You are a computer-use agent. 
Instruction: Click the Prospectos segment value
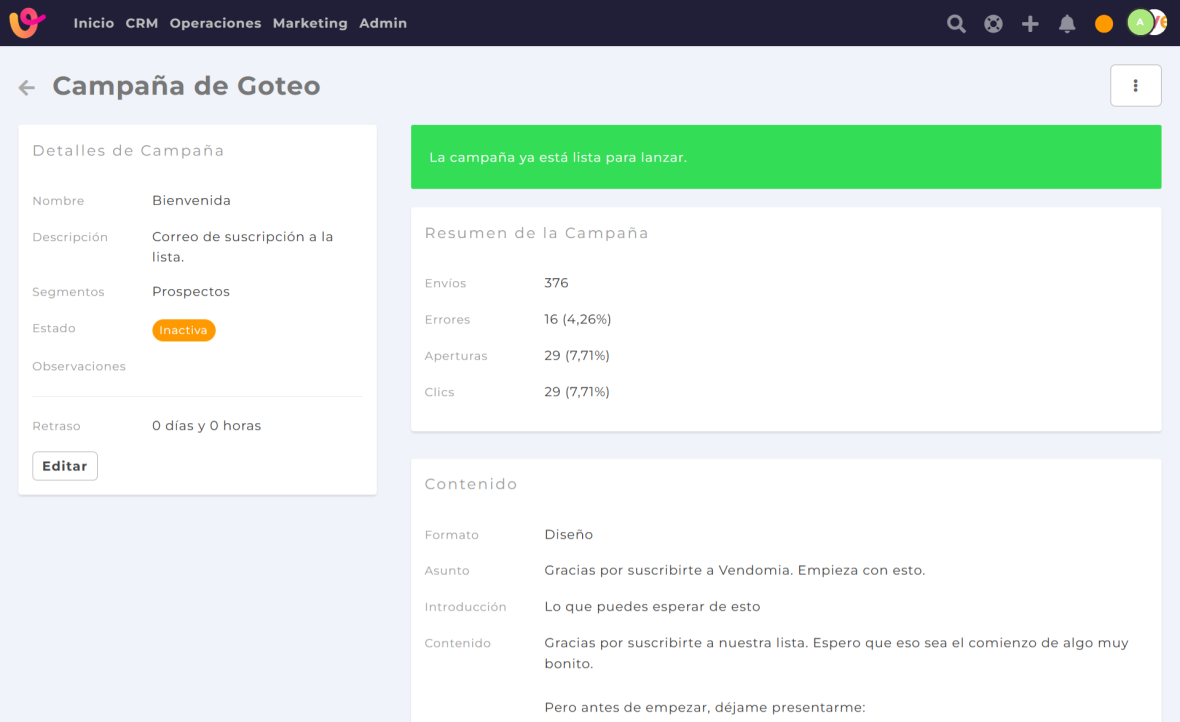pyautogui.click(x=191, y=292)
